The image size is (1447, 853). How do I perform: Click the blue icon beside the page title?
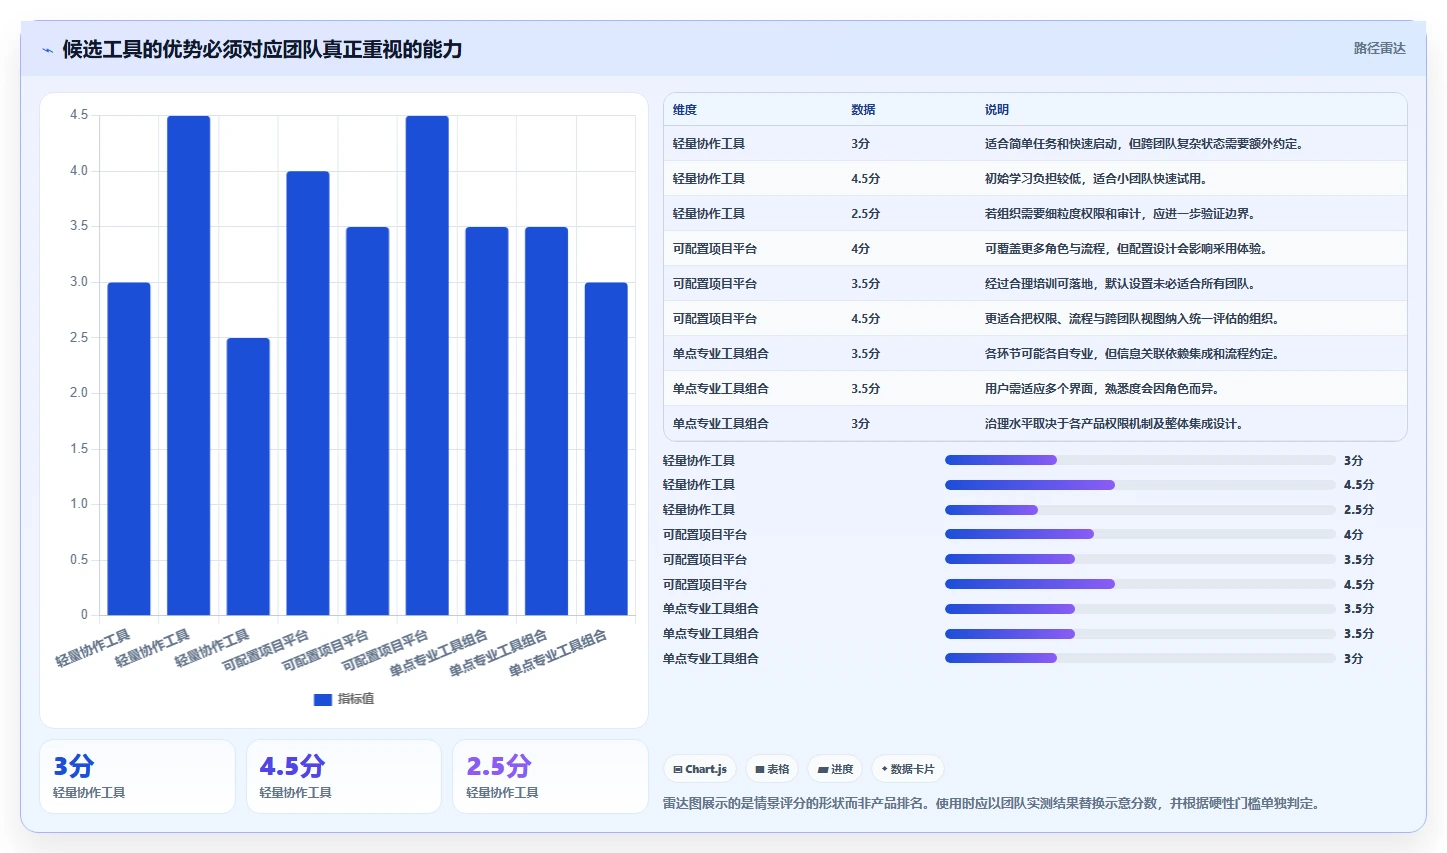(x=47, y=50)
